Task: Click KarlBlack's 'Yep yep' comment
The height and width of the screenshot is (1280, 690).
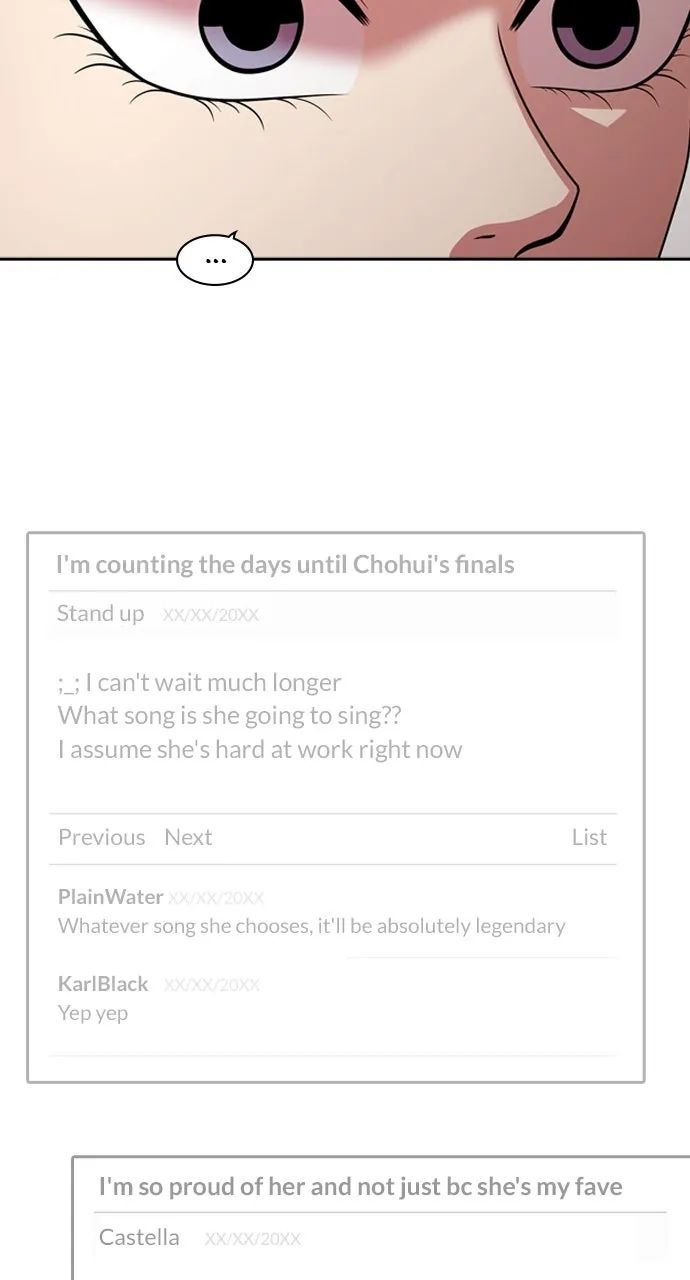Action: pos(93,1013)
